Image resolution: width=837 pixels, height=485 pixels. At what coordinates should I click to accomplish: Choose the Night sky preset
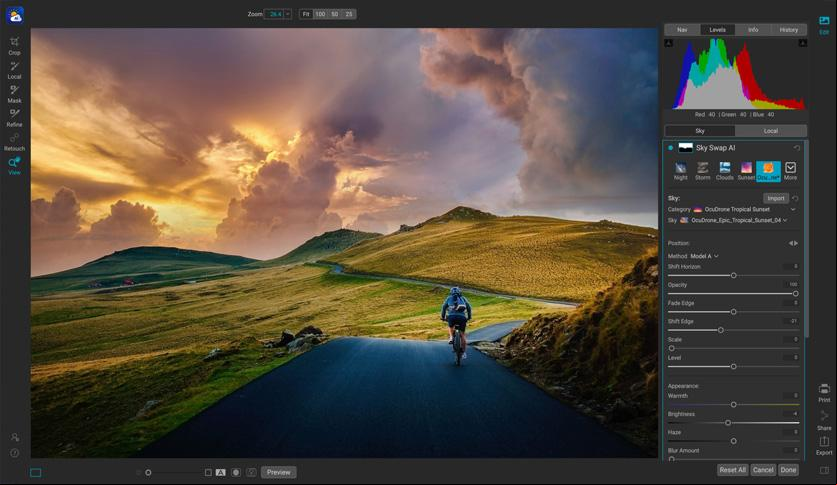pos(681,171)
